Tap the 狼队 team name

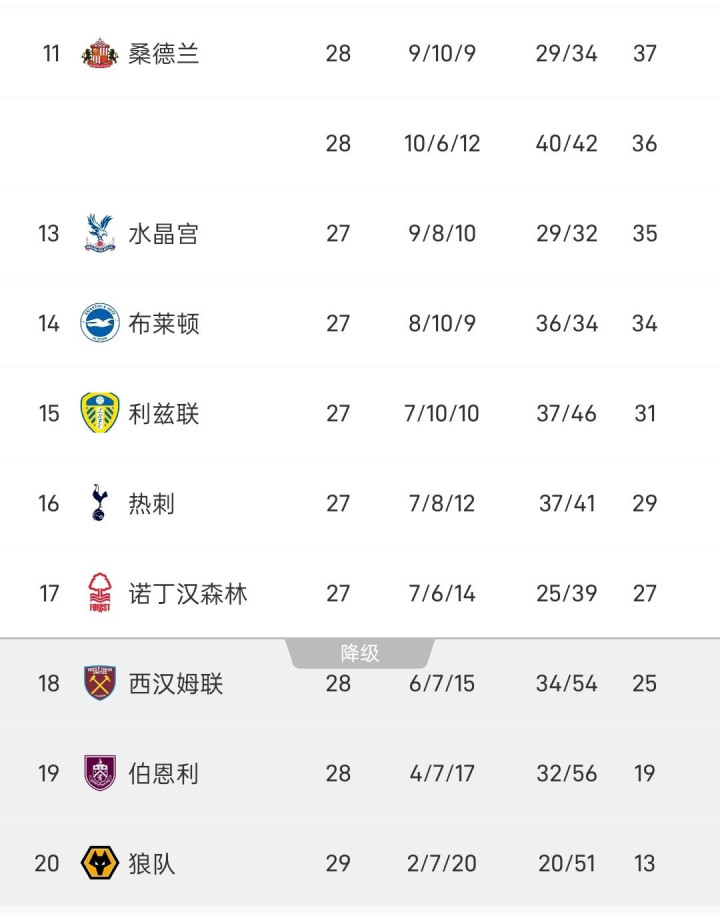pyautogui.click(x=152, y=863)
